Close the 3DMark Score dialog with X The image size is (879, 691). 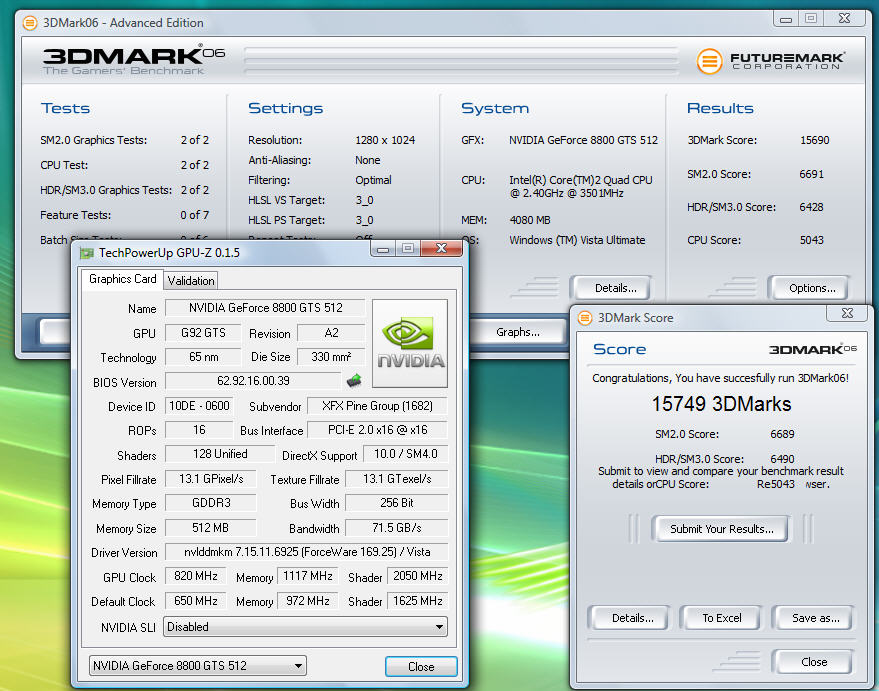pyautogui.click(x=847, y=313)
